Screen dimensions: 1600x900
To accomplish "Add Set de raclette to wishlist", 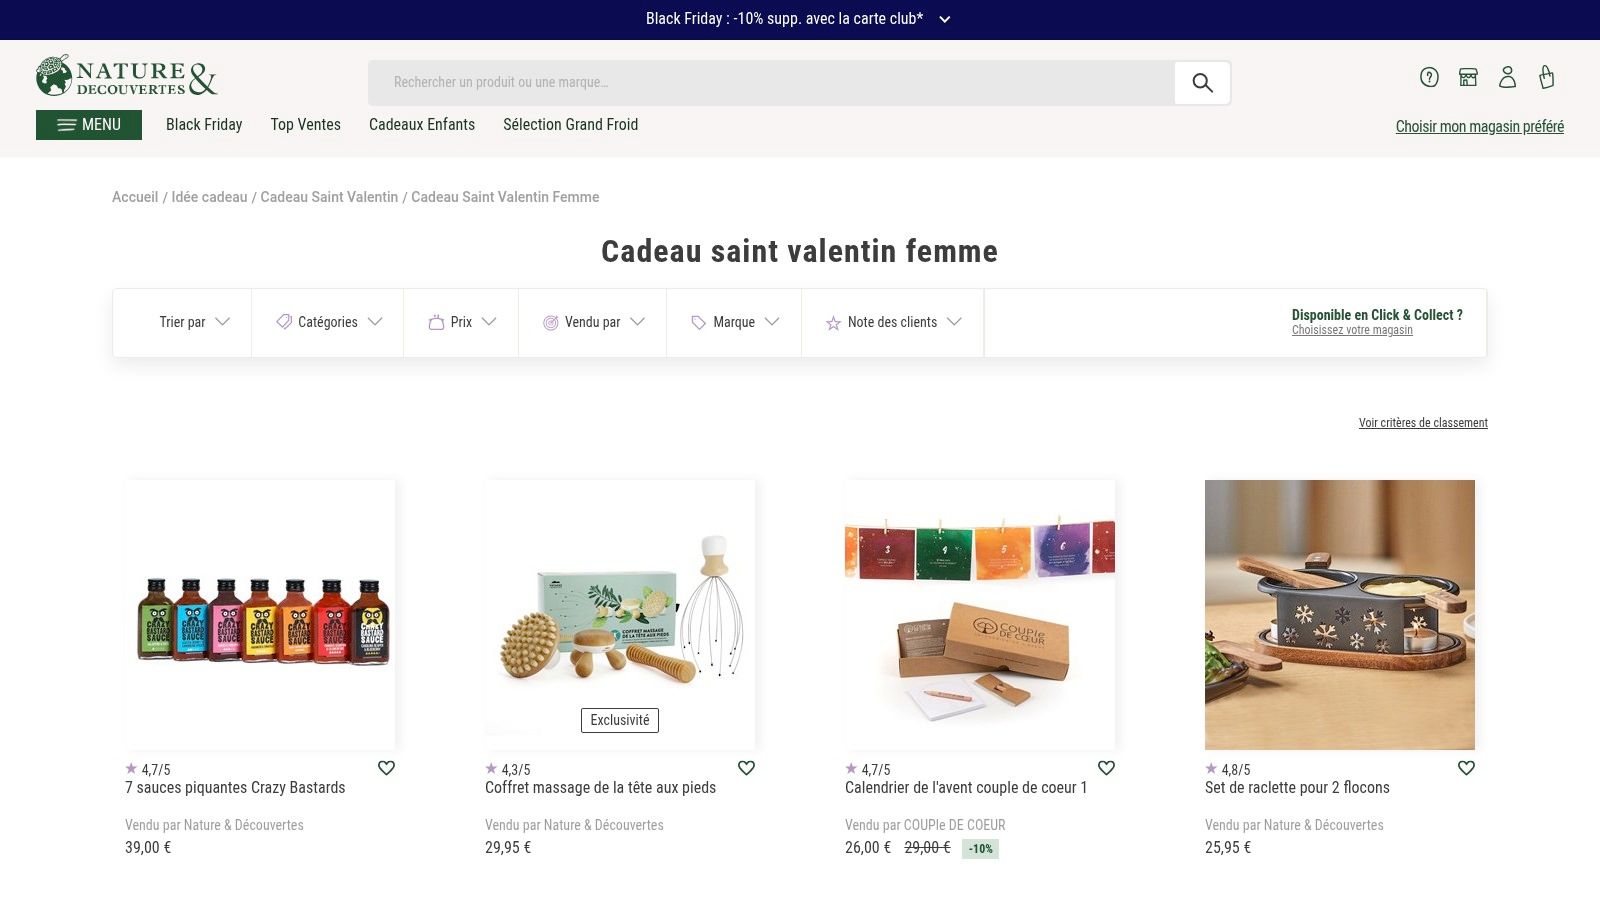I will pos(1466,768).
